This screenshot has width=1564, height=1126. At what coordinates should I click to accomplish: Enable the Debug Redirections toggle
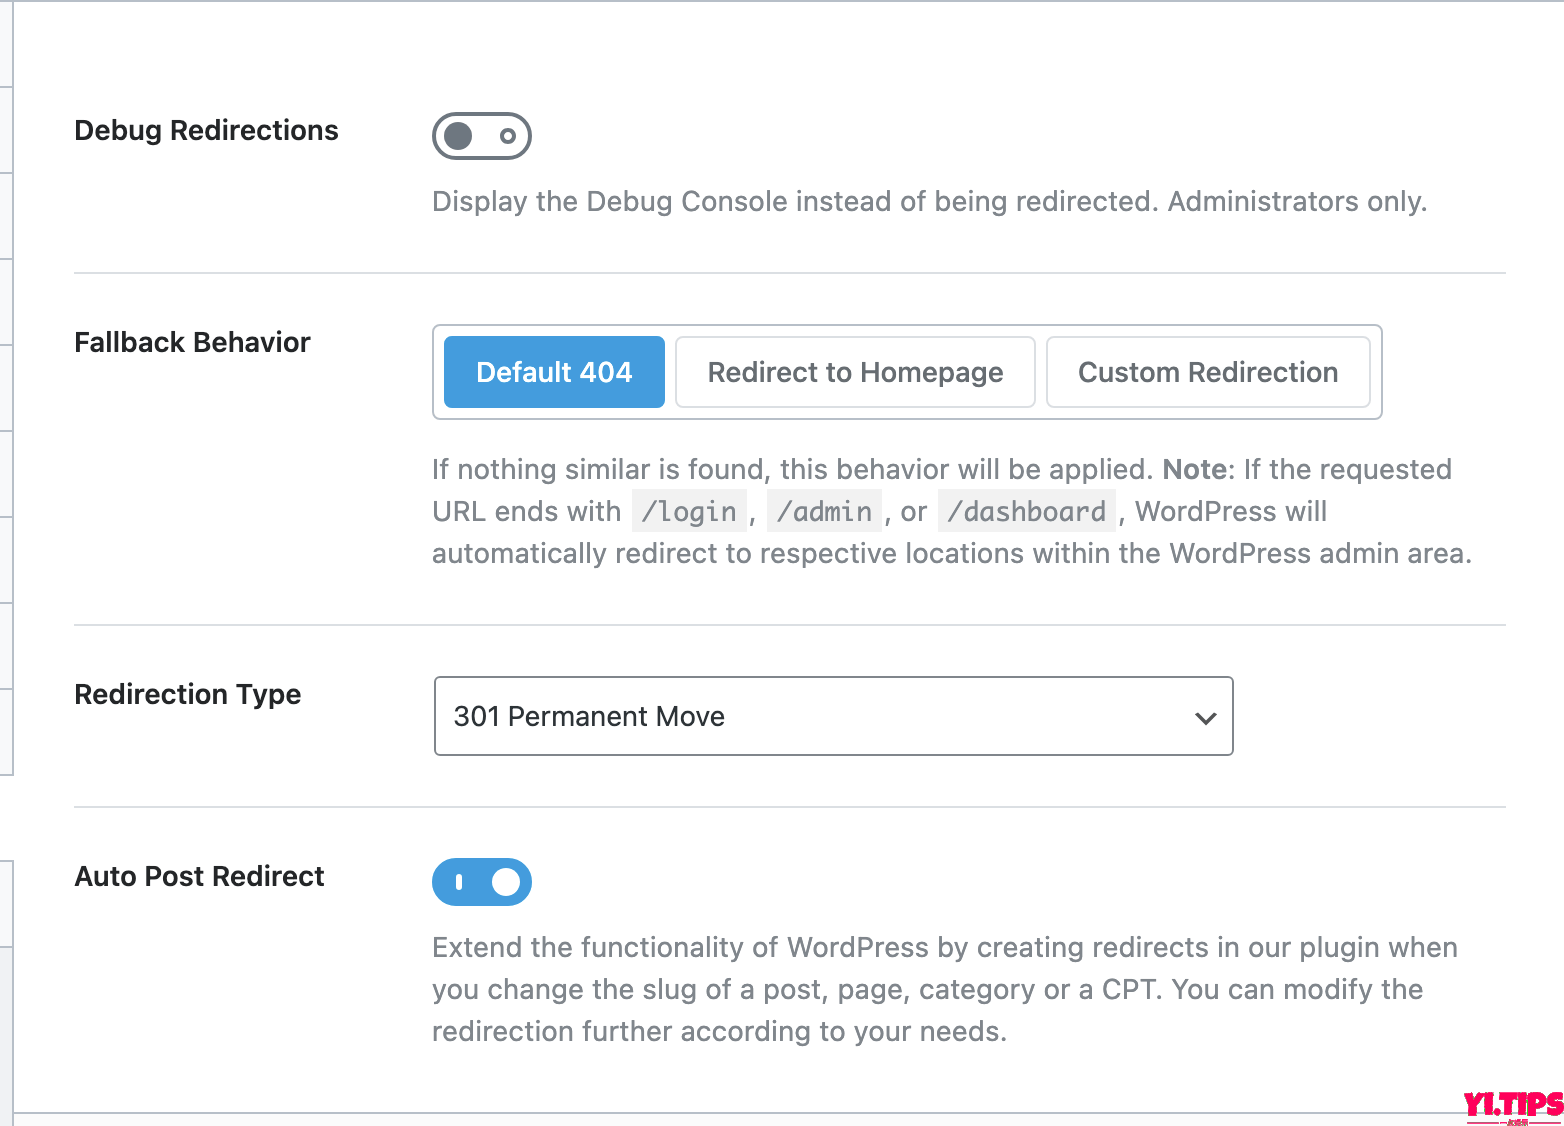(481, 136)
